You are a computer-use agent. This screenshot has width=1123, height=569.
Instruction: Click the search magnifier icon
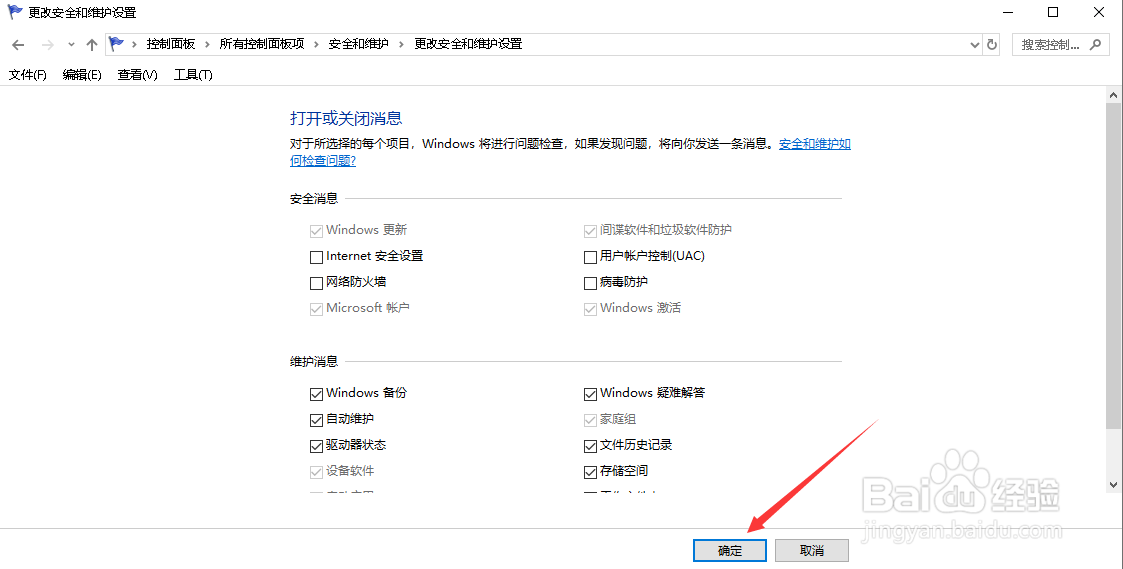pos(1095,44)
